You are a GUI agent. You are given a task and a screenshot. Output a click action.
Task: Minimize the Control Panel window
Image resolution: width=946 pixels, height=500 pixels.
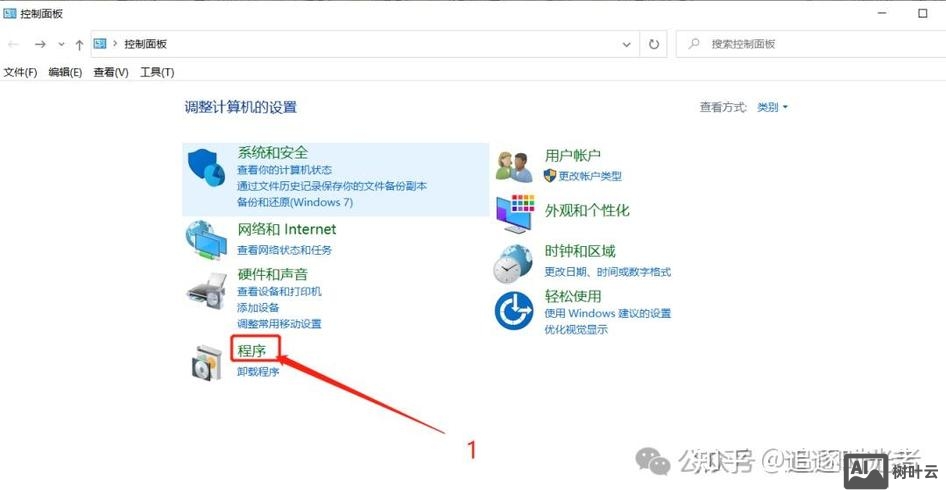(x=882, y=13)
